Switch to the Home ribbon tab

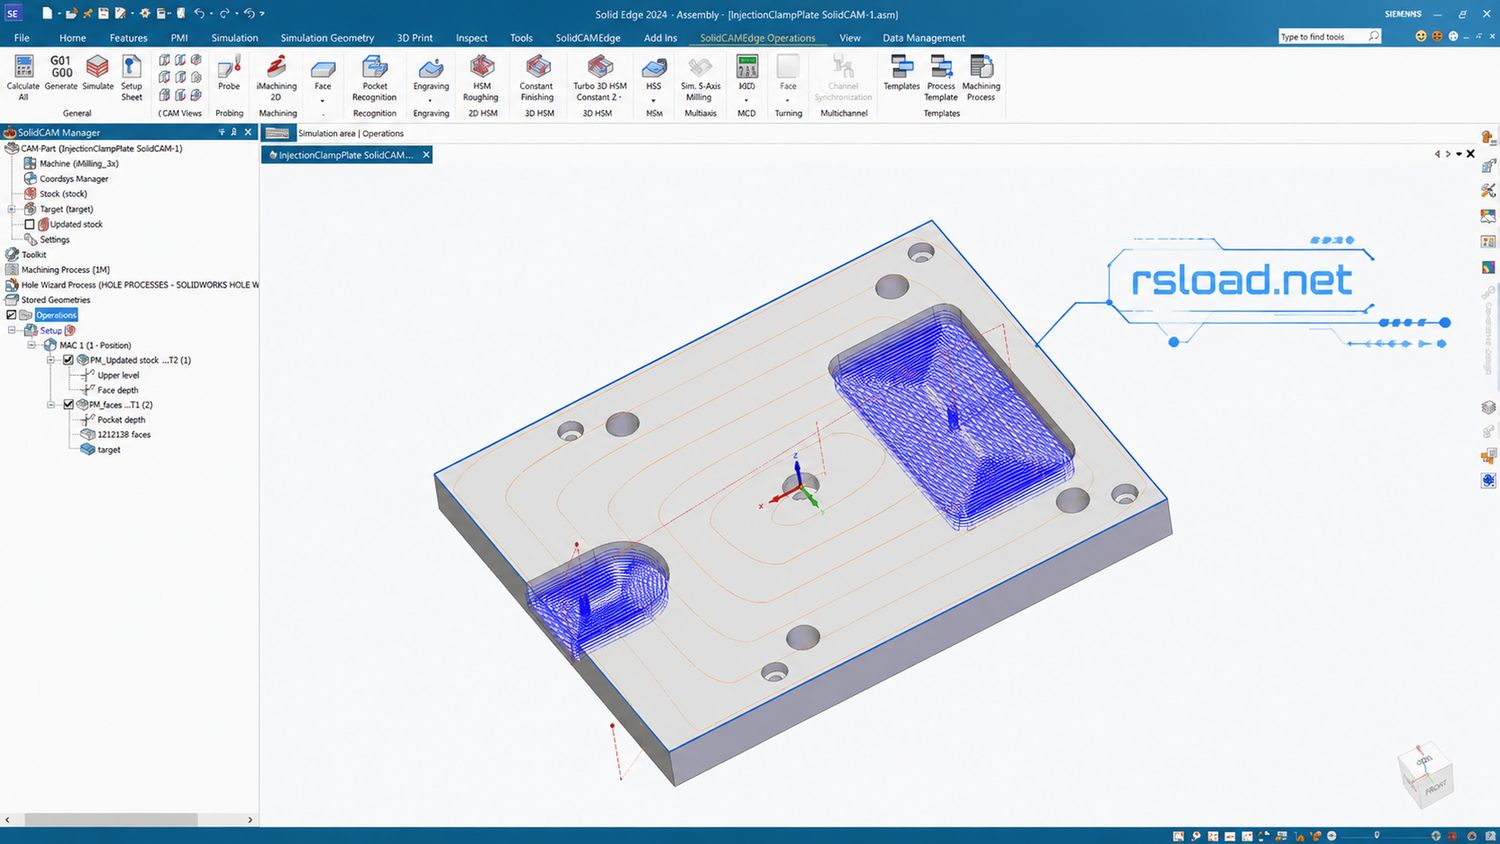pyautogui.click(x=72, y=38)
